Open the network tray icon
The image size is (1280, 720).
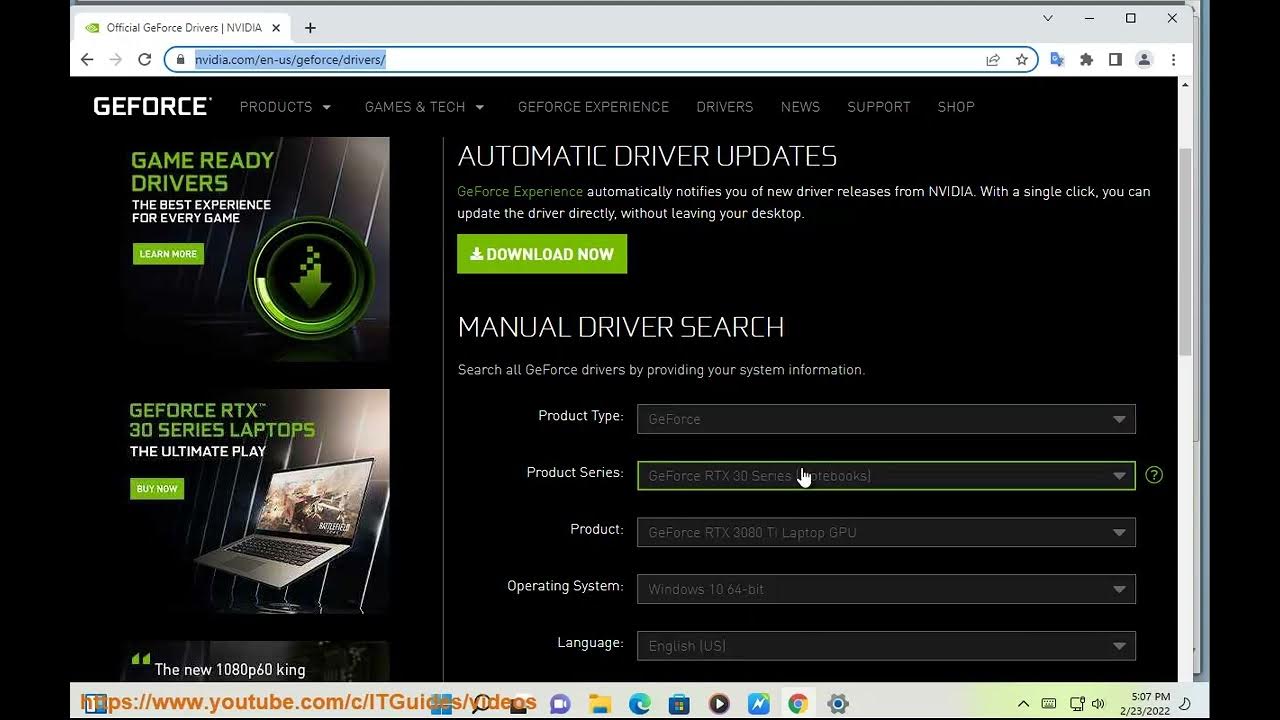pos(1077,704)
